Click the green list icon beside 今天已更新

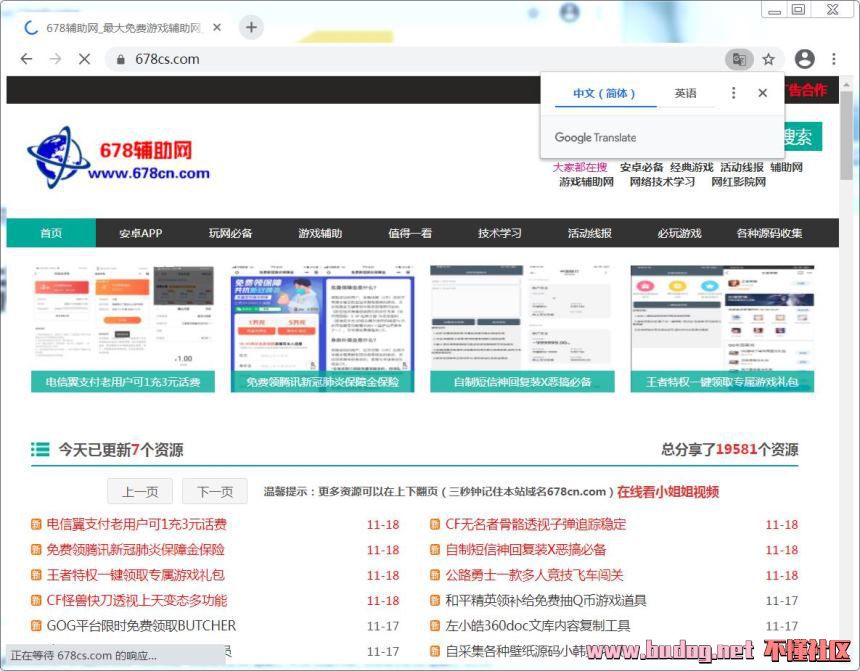click(x=40, y=449)
